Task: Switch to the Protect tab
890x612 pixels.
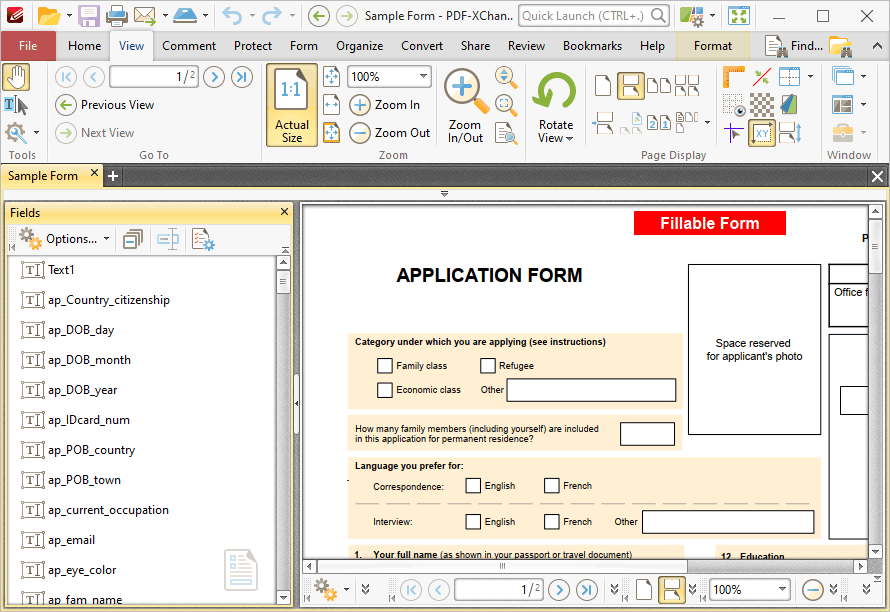Action: click(x=253, y=46)
